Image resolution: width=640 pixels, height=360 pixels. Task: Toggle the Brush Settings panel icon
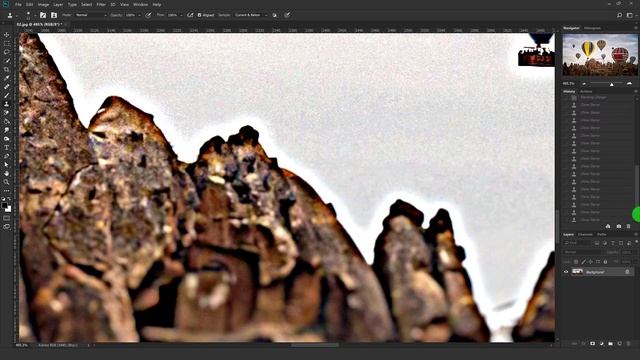pyautogui.click(x=43, y=15)
